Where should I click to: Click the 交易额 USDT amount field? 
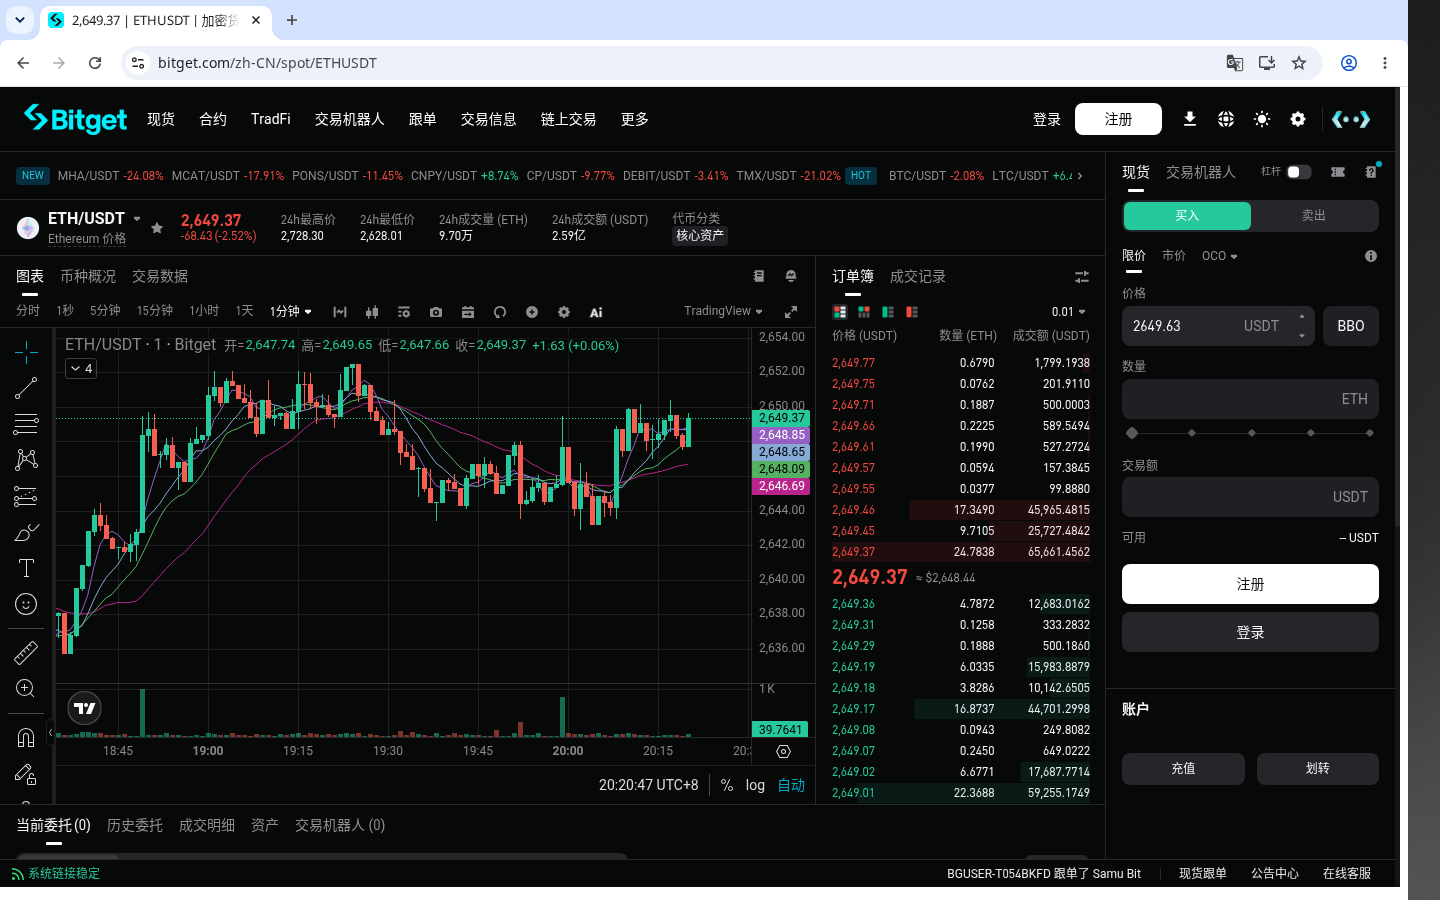tap(1250, 497)
